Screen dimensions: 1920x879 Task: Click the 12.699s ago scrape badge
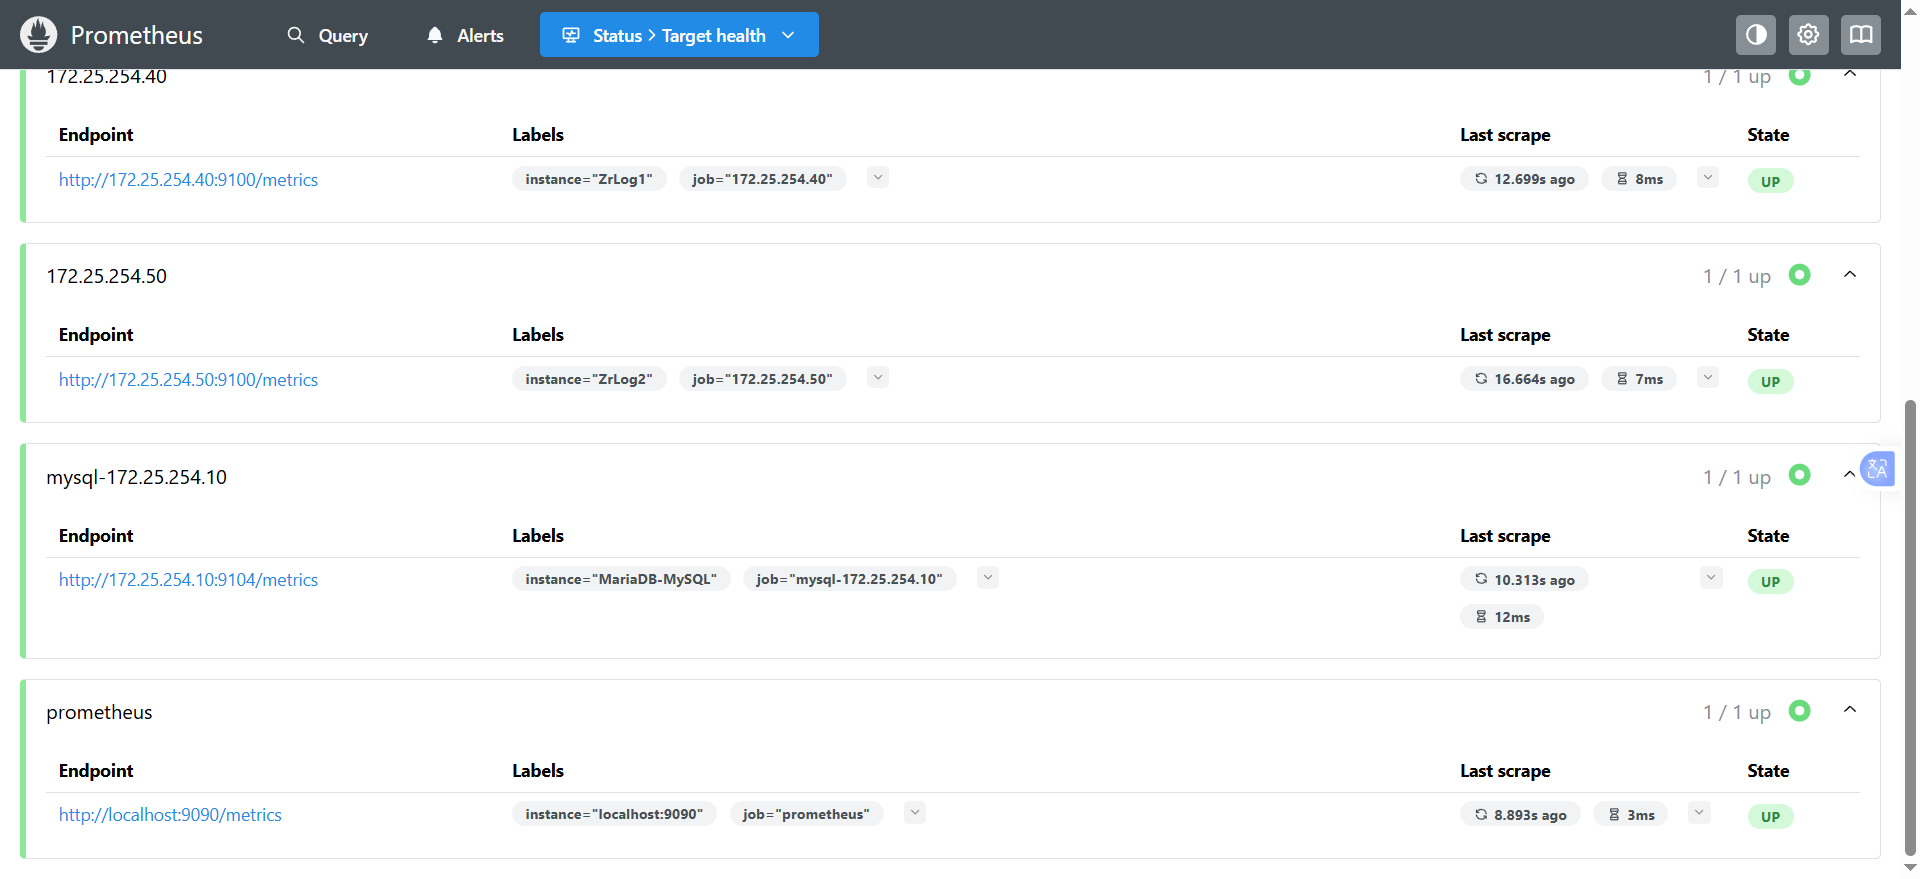pos(1524,179)
